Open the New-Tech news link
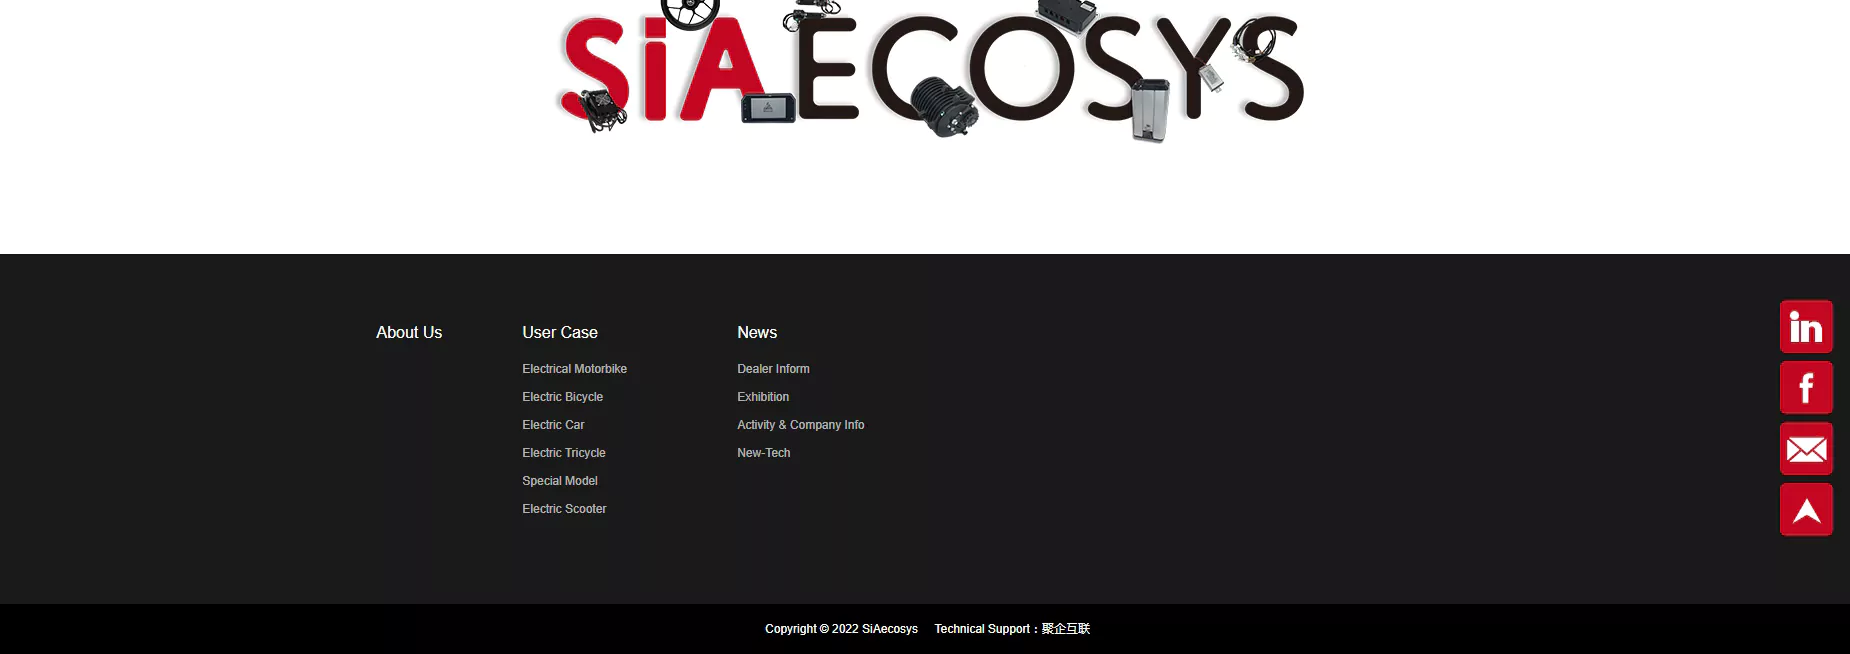Viewport: 1850px width, 654px height. click(x=763, y=453)
